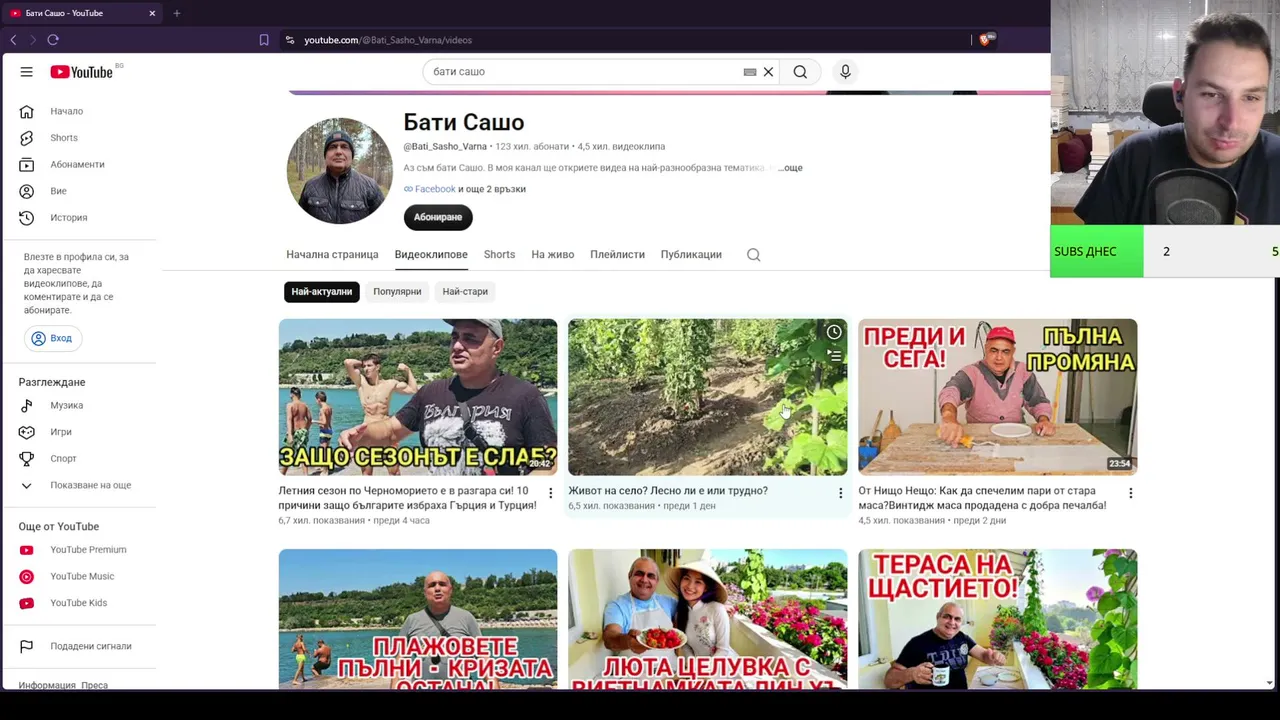Open options menu for Живот на село video

coord(840,493)
